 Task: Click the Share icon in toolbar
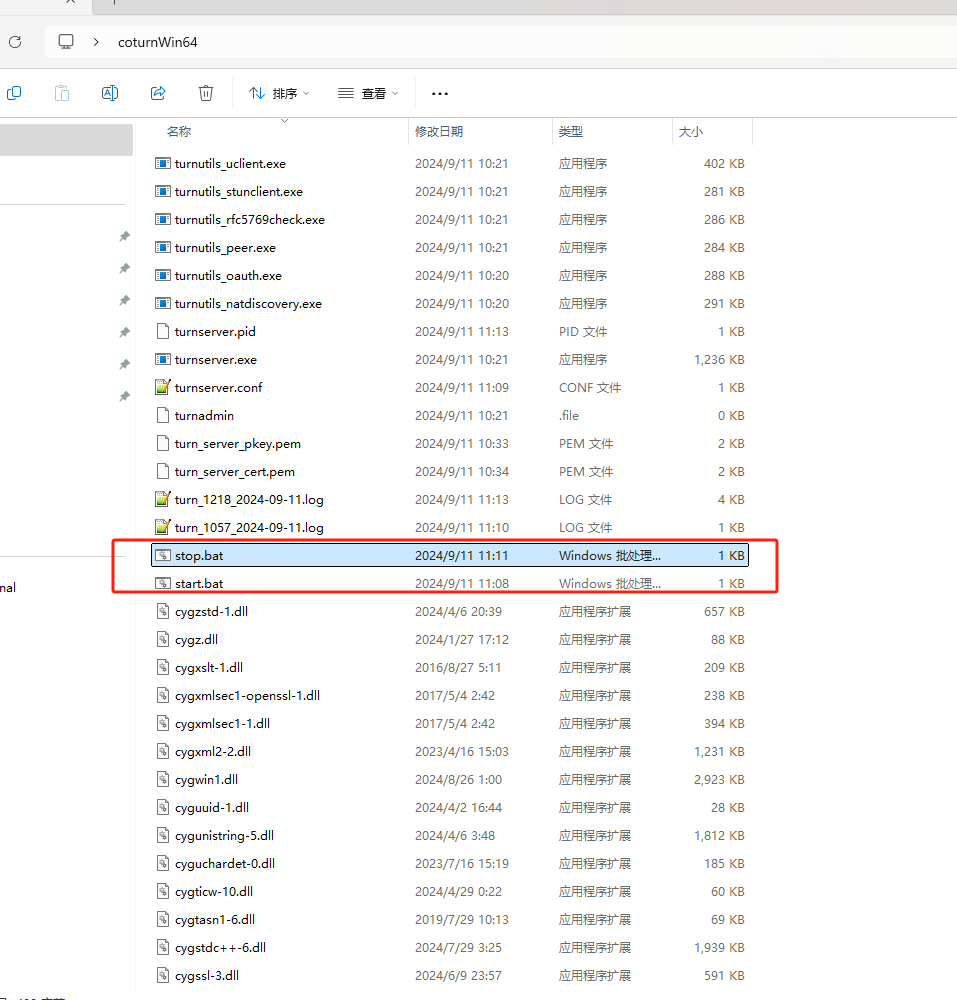(x=158, y=93)
